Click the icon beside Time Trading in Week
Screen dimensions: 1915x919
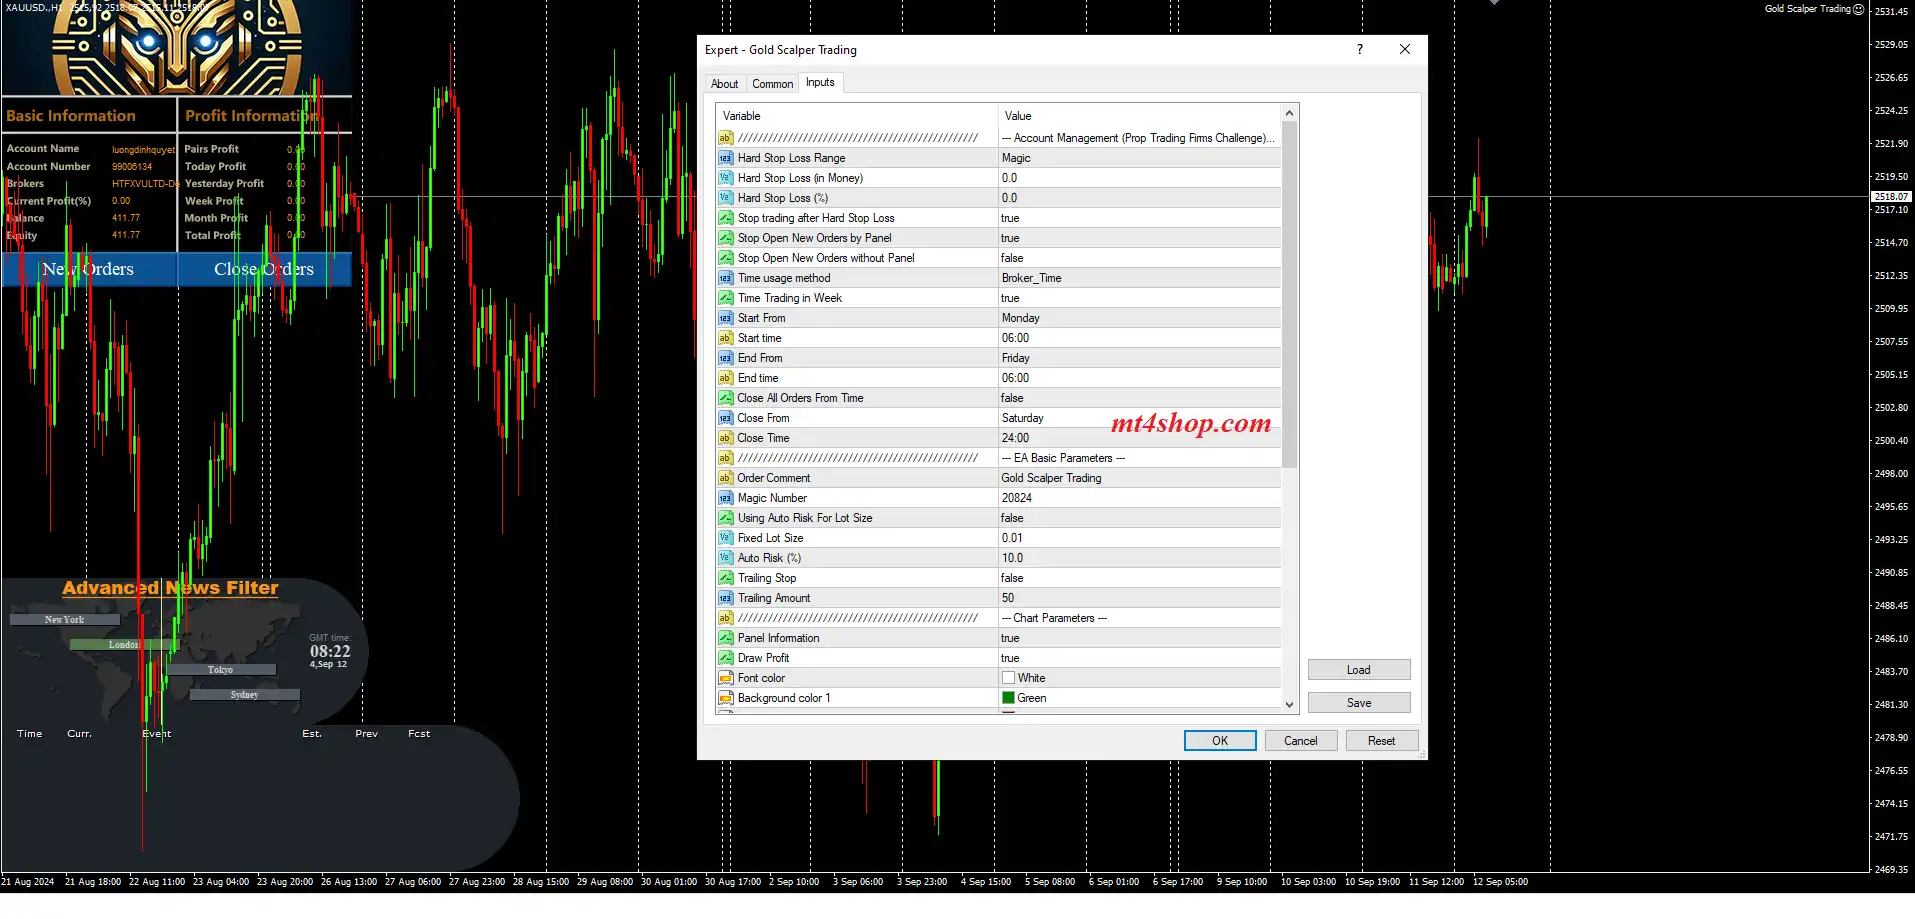pos(726,298)
